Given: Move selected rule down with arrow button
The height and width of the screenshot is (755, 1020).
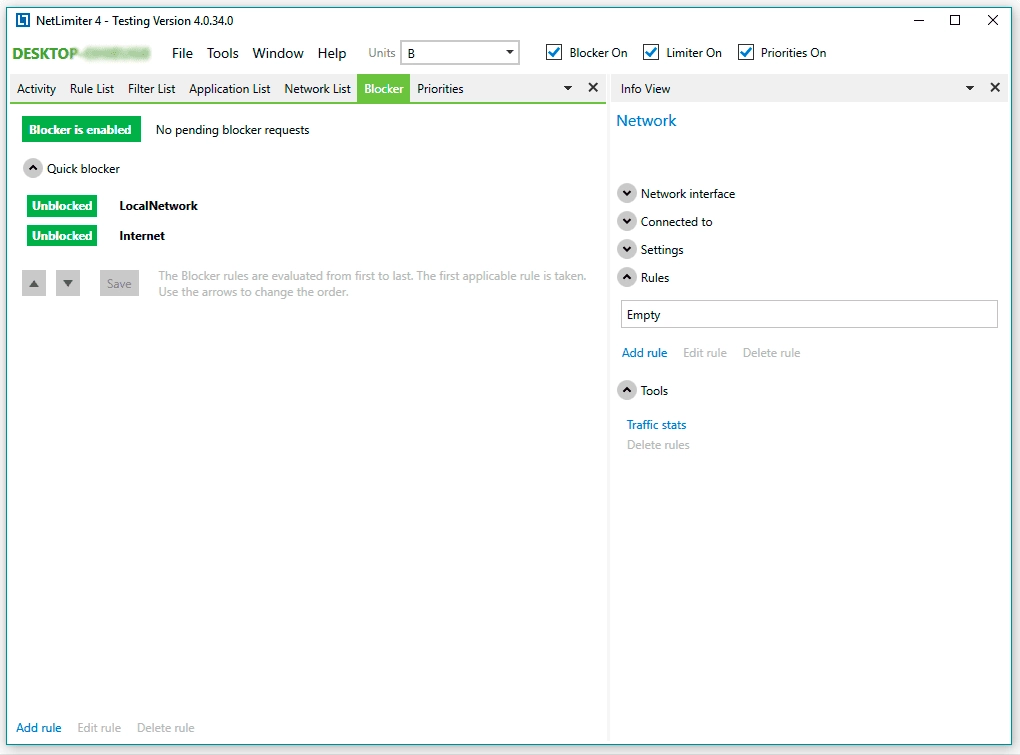Looking at the screenshot, I should point(68,284).
